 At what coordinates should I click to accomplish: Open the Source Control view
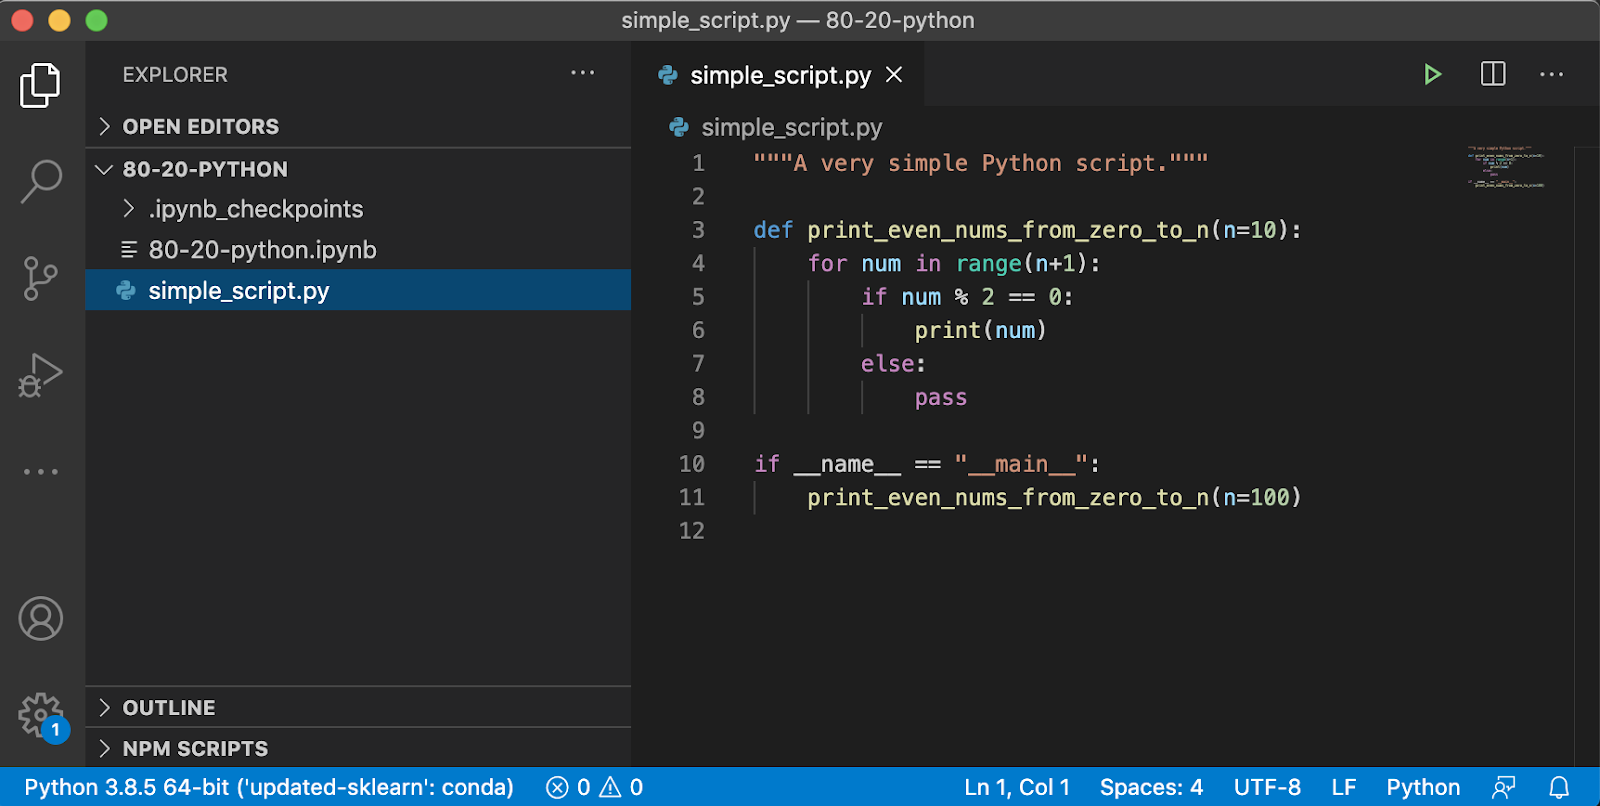point(40,278)
